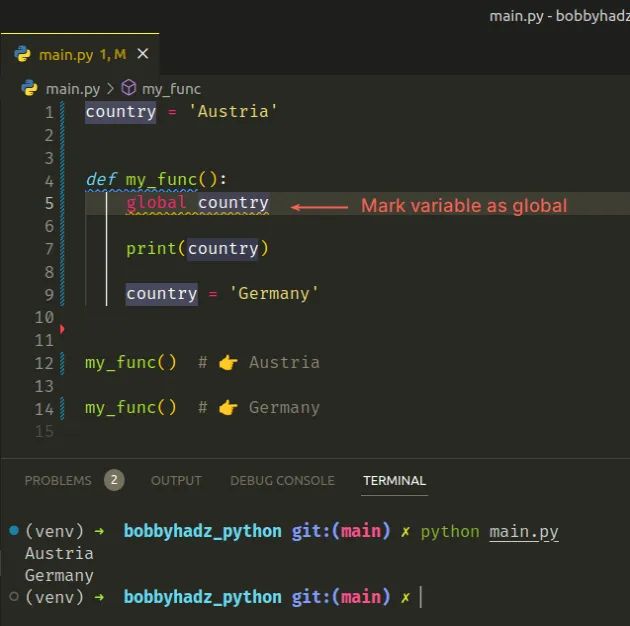Click Germany output line in terminal

(x=59, y=575)
